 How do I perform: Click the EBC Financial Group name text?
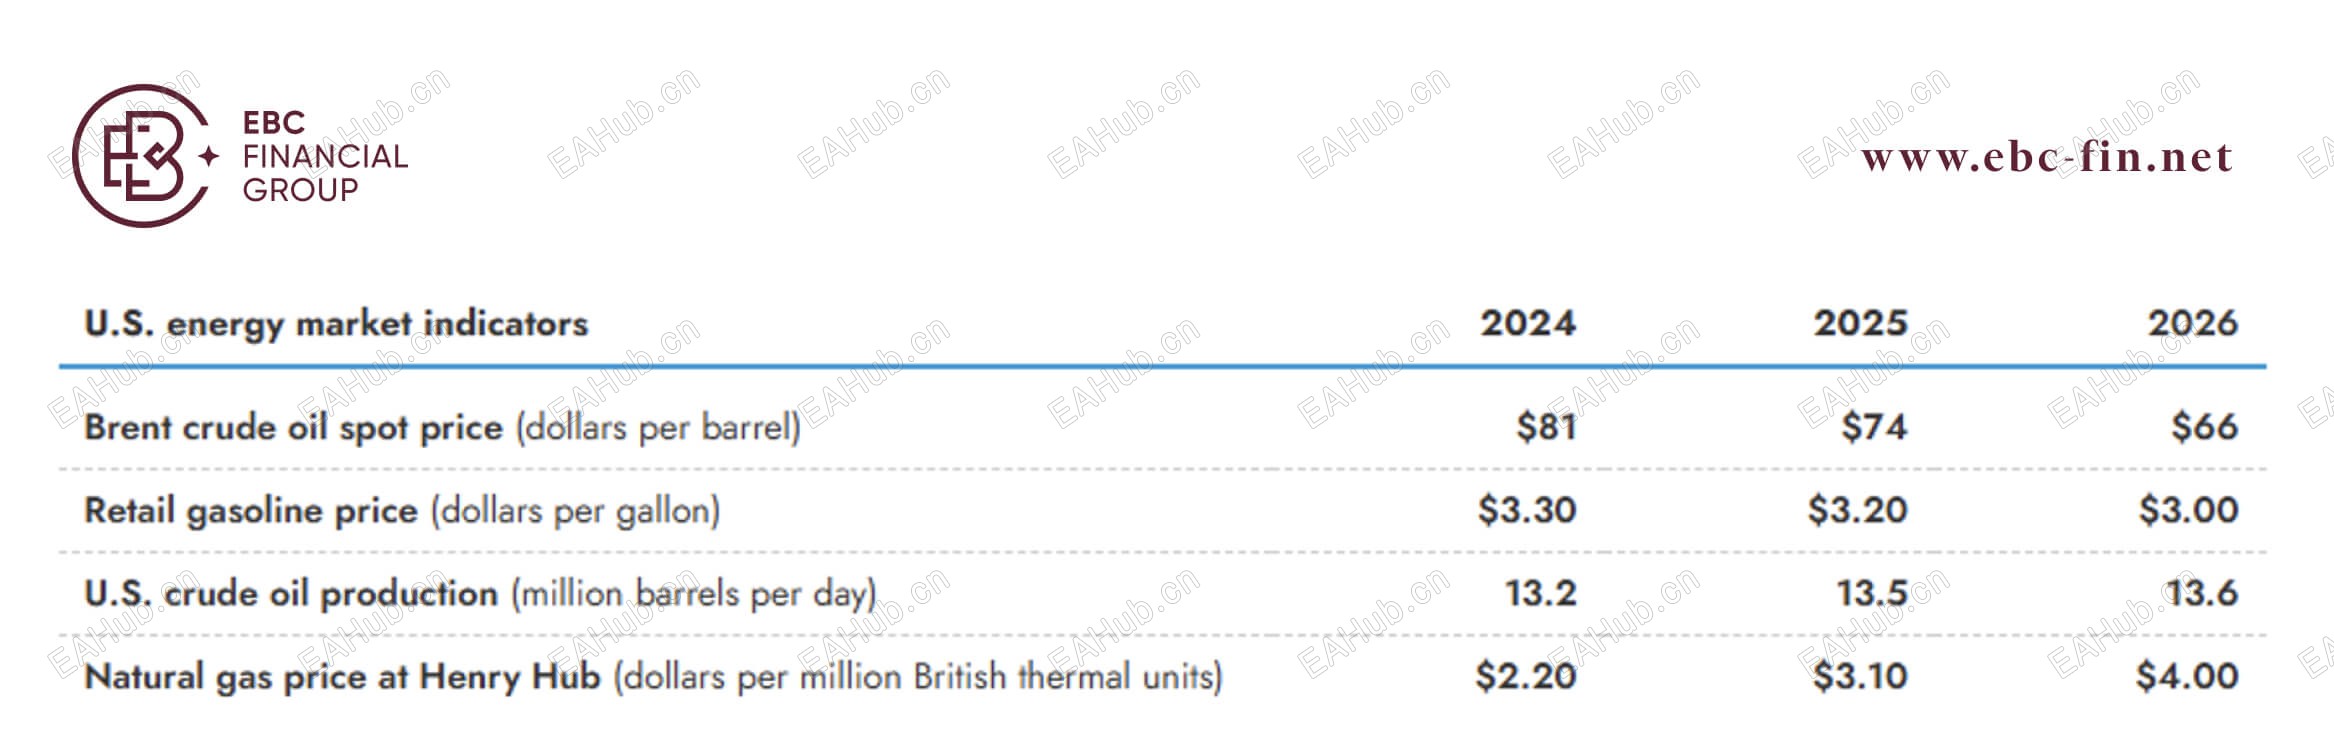324,157
